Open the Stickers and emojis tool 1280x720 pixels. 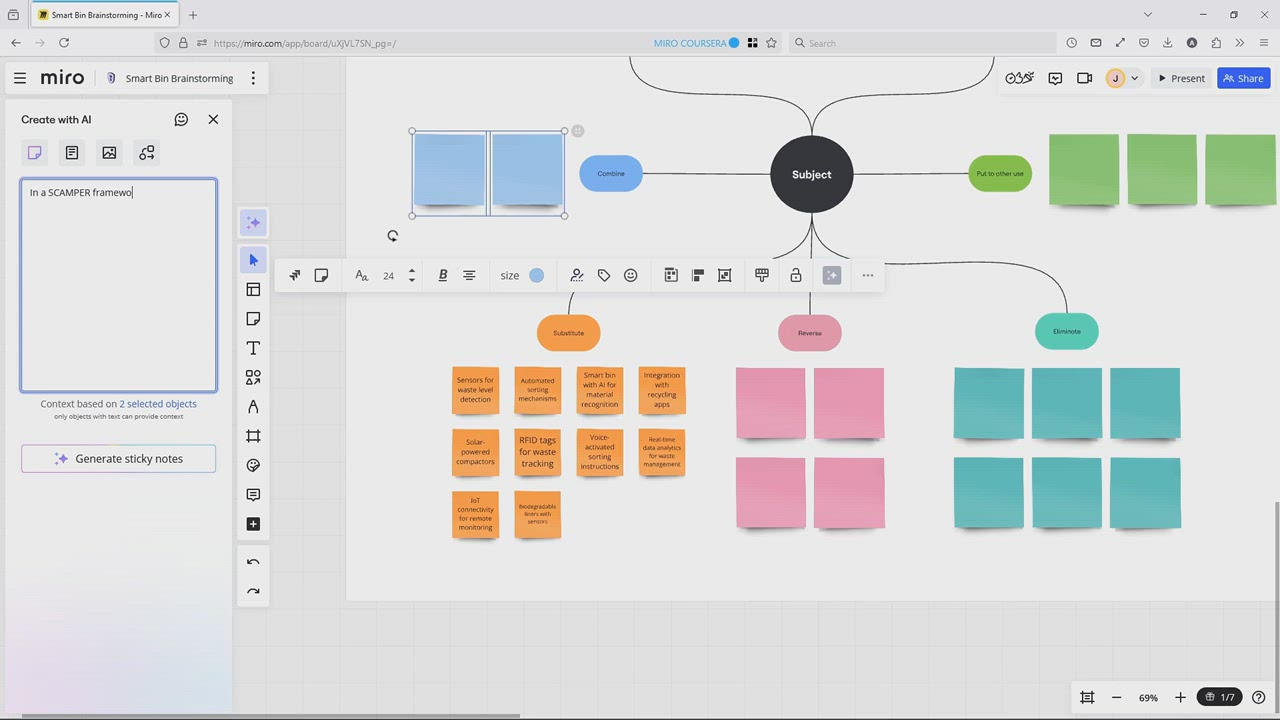coord(253,466)
